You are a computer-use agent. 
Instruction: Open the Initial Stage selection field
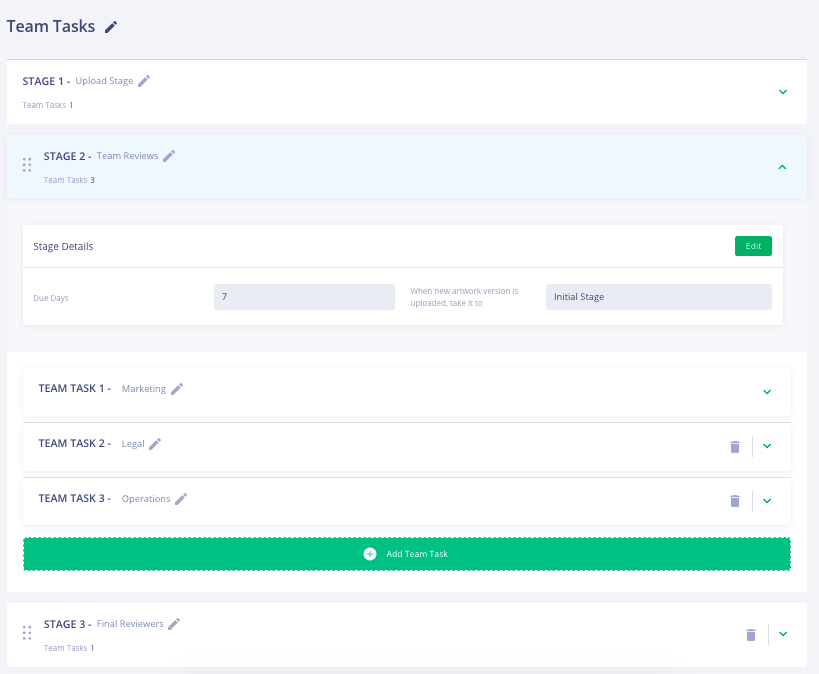coord(659,297)
